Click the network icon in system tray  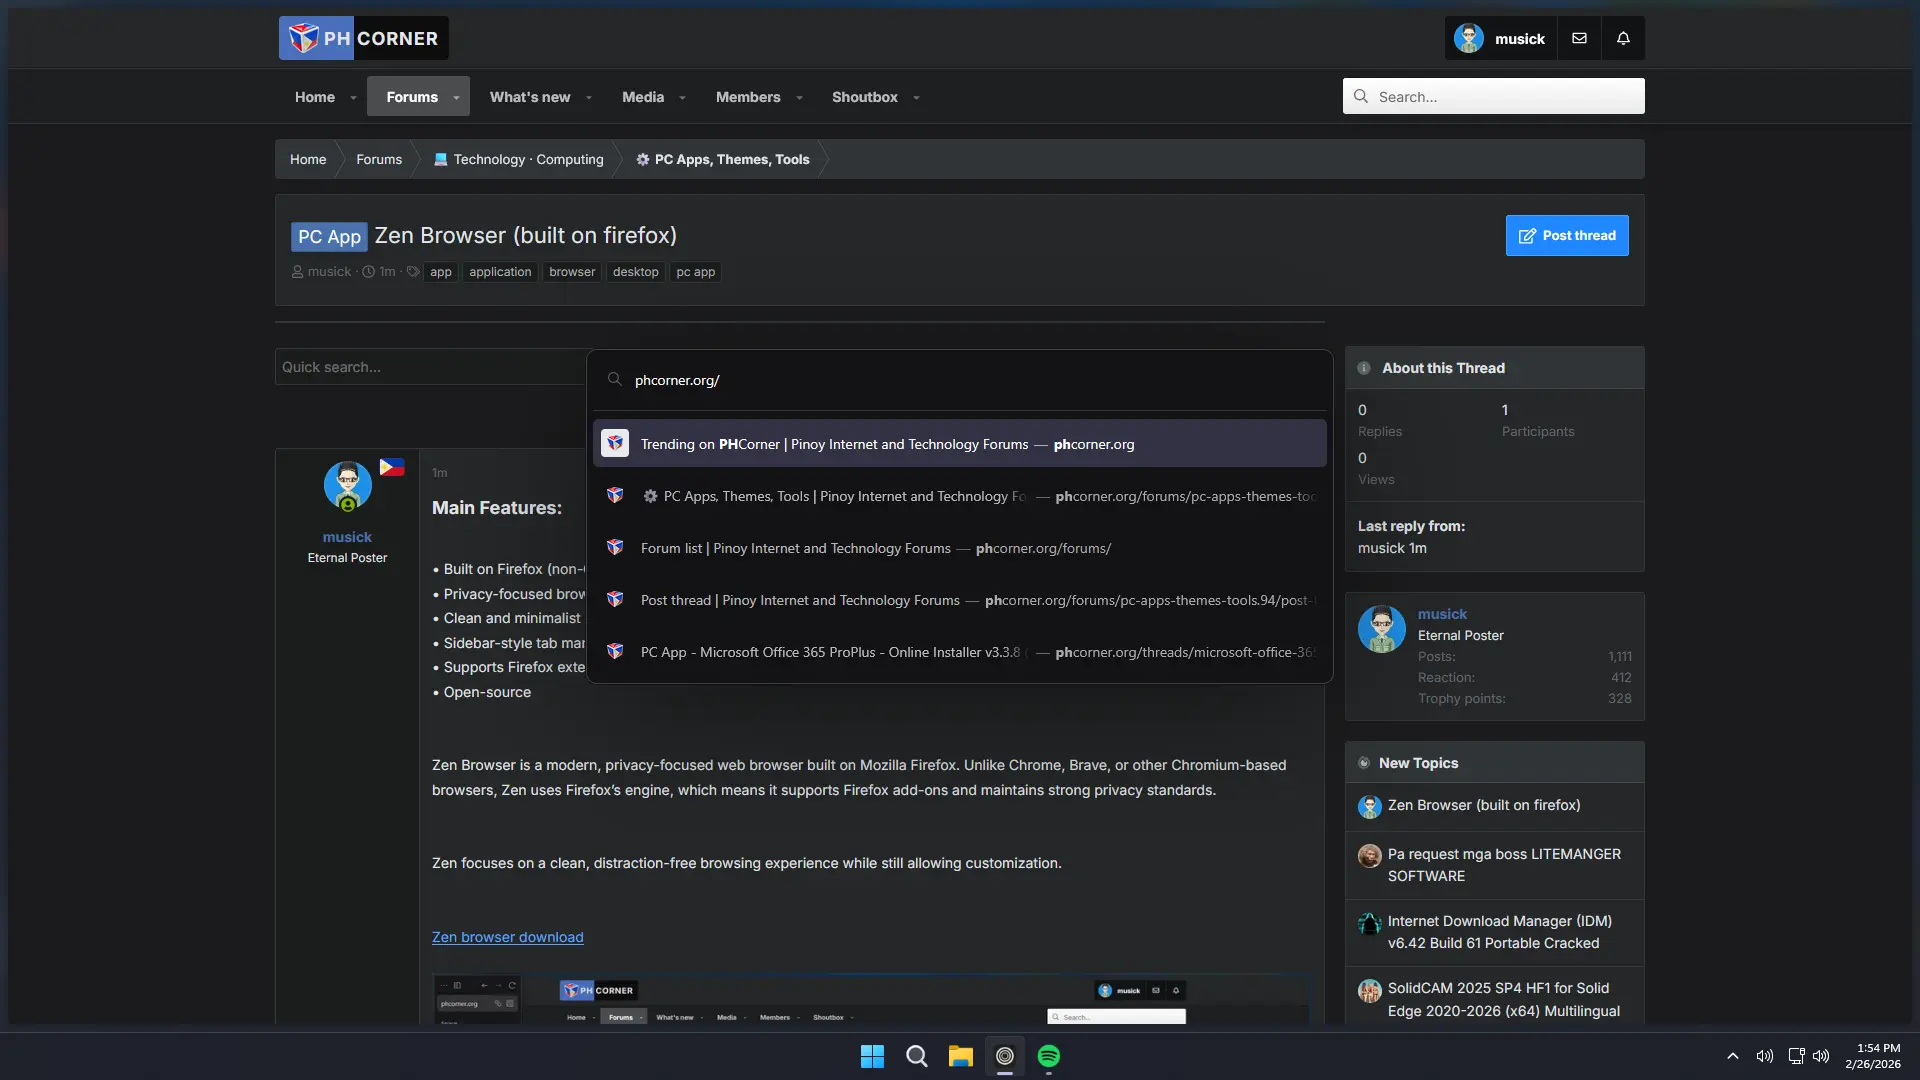click(1796, 1056)
